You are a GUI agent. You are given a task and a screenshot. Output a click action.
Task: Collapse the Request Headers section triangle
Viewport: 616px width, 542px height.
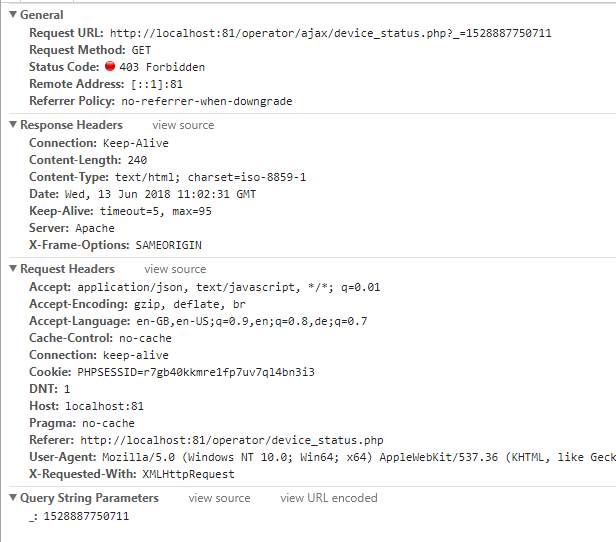(12, 269)
